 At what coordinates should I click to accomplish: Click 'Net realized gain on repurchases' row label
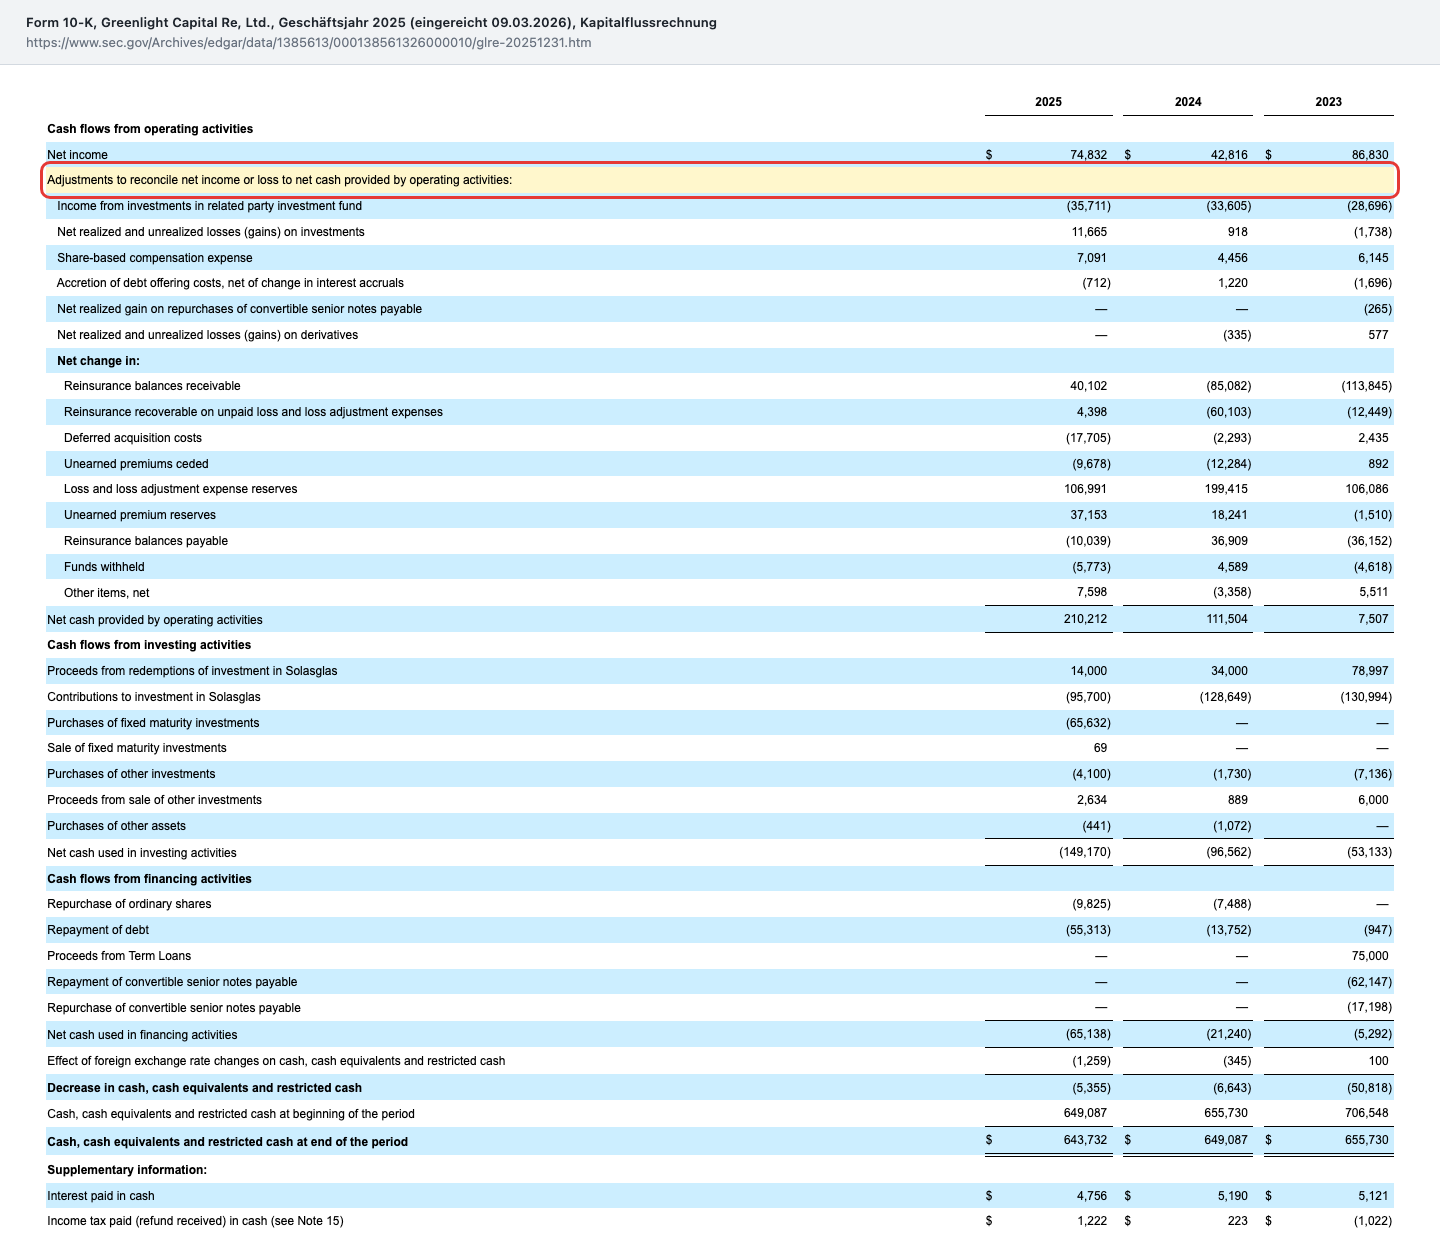pyautogui.click(x=239, y=309)
